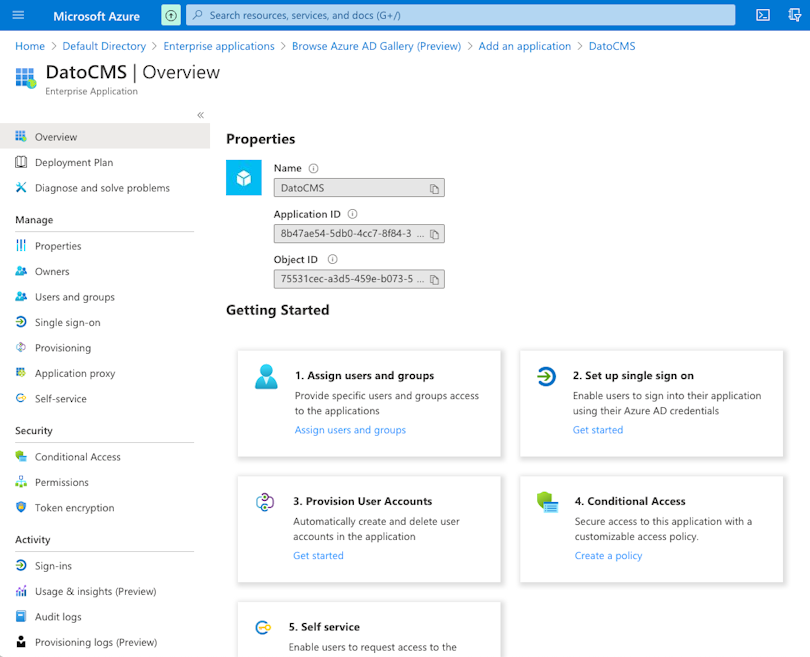This screenshot has height=657, width=810.
Task: Open directory and subscription filter icon
Action: (x=795, y=15)
